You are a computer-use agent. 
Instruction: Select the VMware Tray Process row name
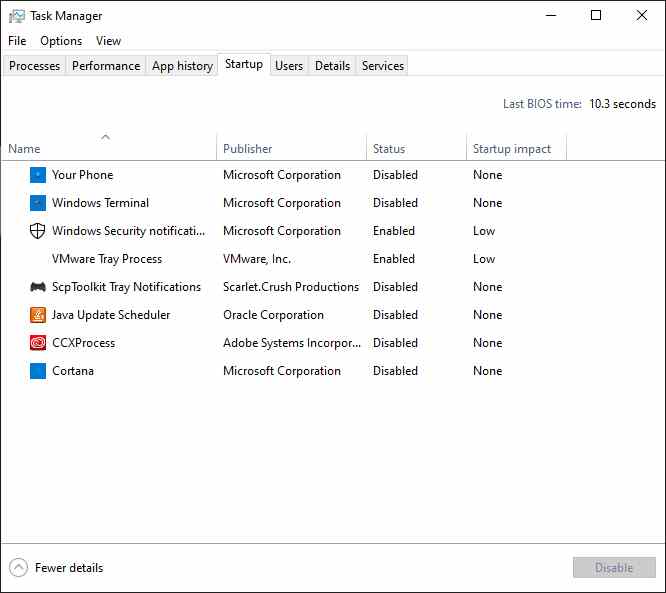(107, 259)
